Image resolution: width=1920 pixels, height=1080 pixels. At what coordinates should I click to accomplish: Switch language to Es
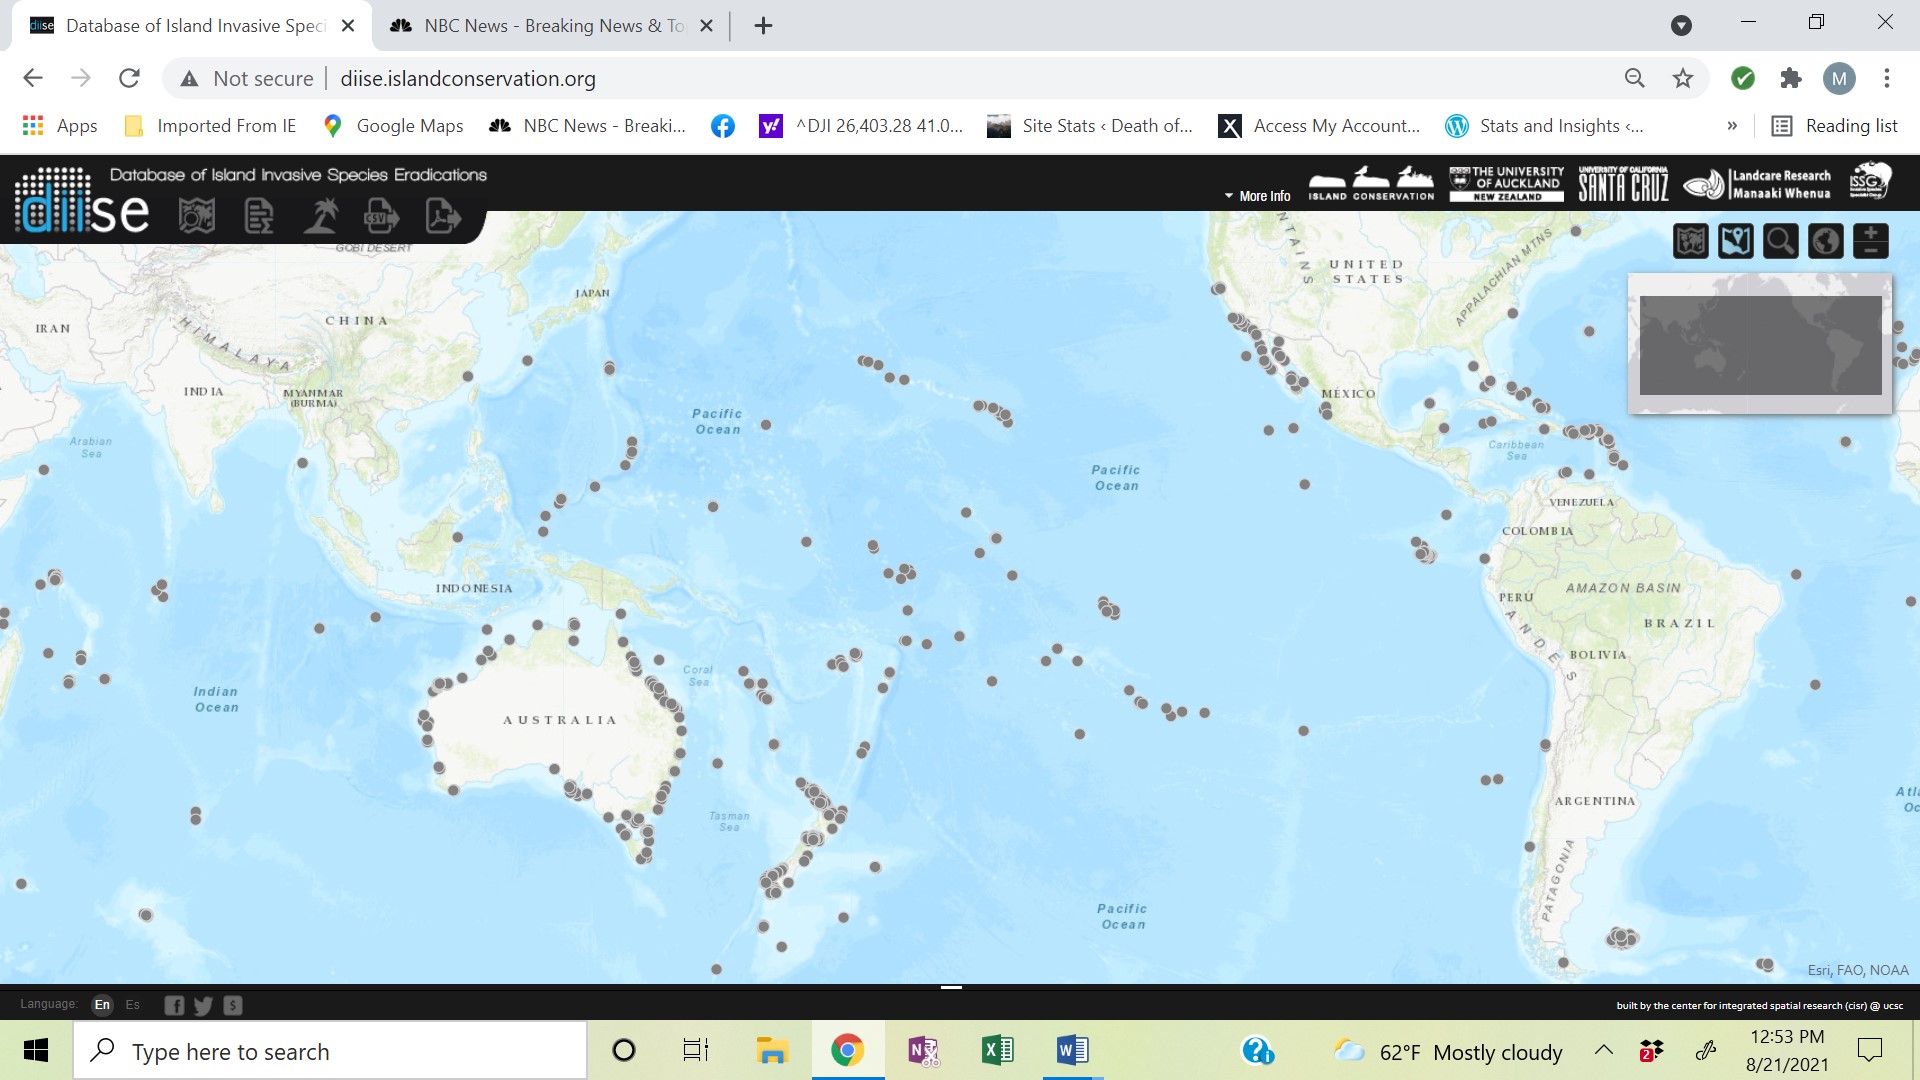(x=133, y=1004)
